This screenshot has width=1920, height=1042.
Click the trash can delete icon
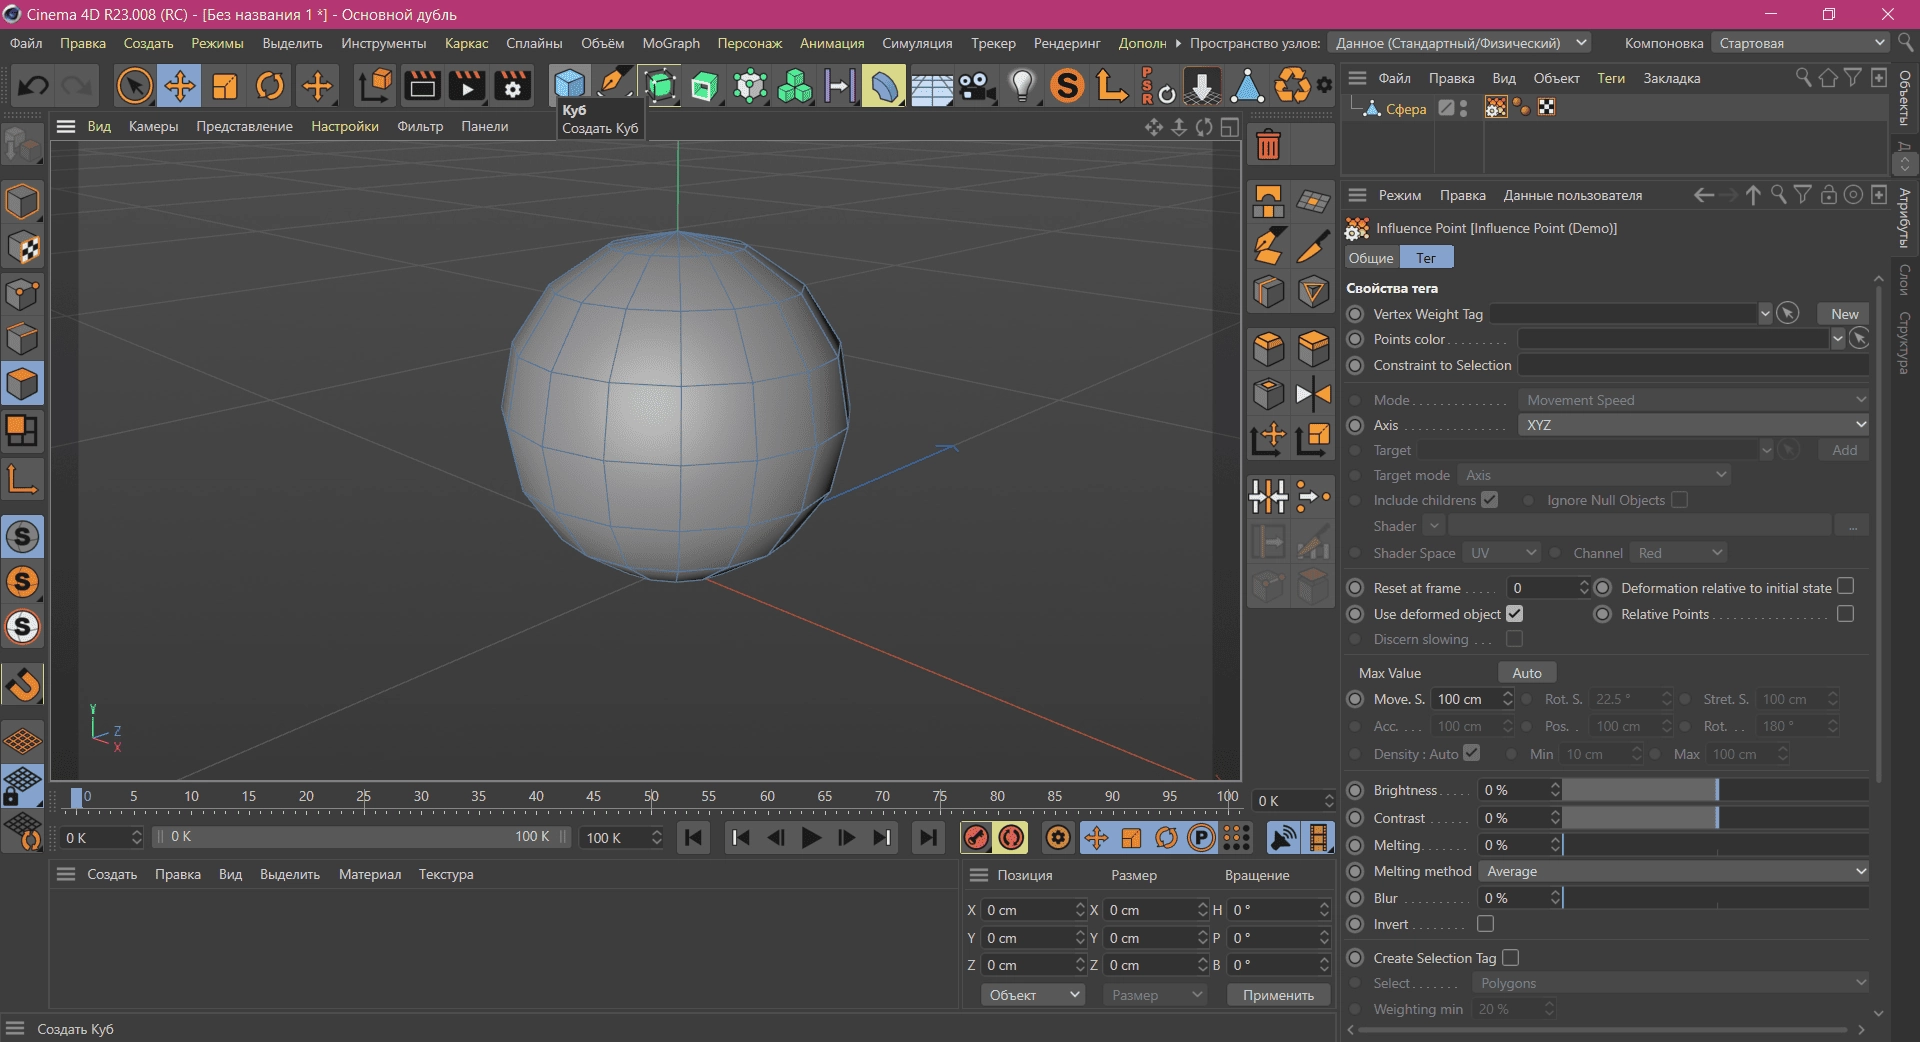click(1268, 146)
